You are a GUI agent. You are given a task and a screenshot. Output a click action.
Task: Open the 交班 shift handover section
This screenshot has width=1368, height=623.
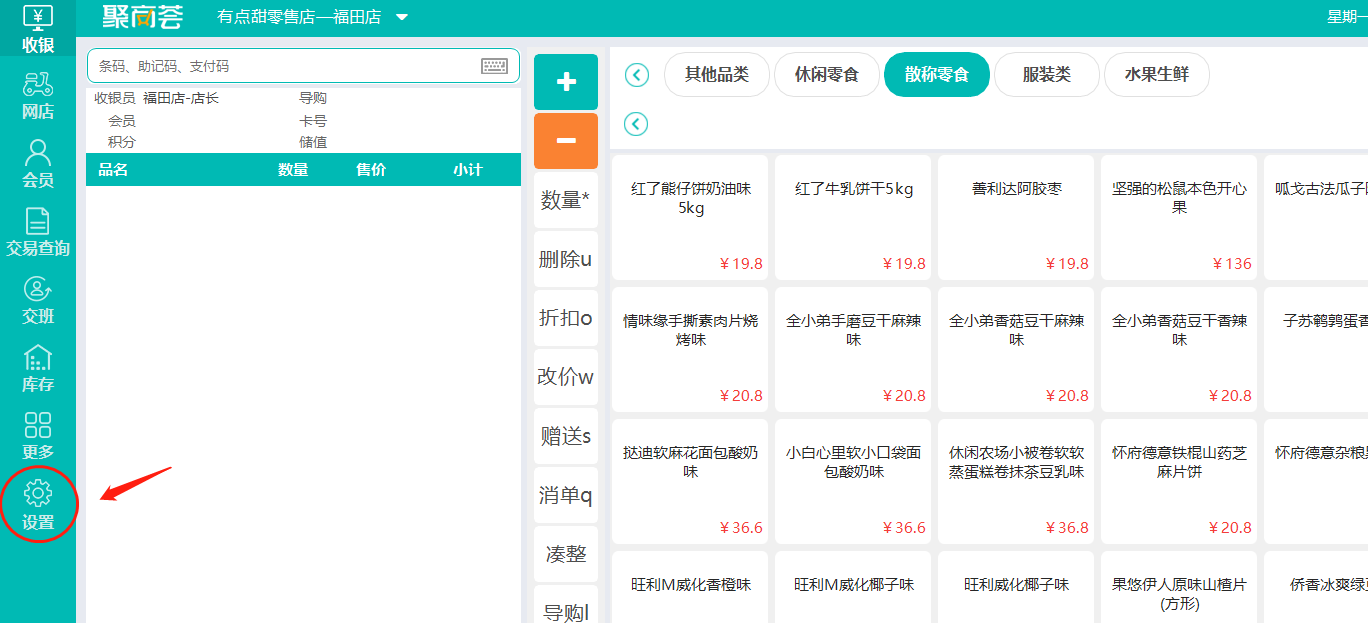click(38, 301)
